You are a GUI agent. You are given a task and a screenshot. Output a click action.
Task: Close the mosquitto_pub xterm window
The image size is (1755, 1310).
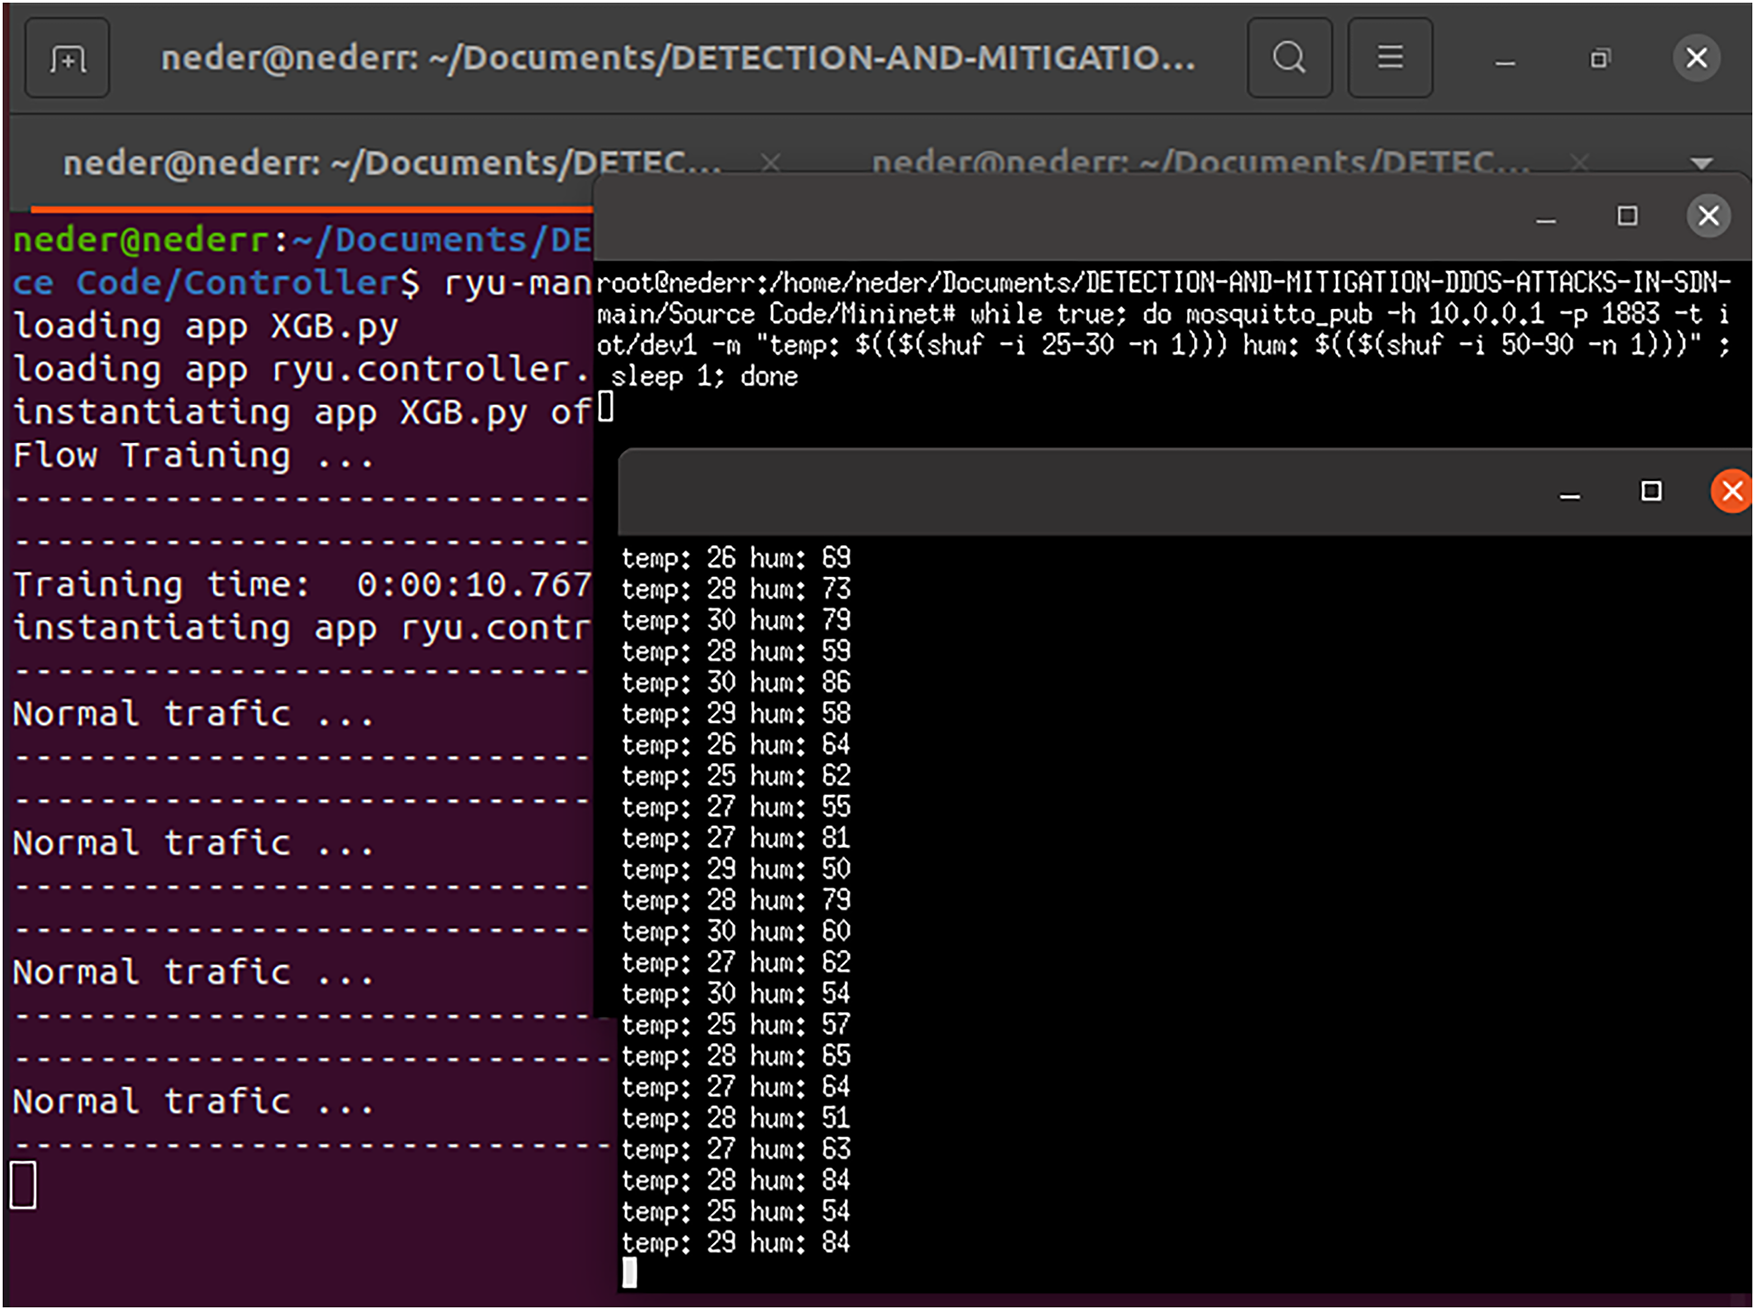pos(1708,216)
